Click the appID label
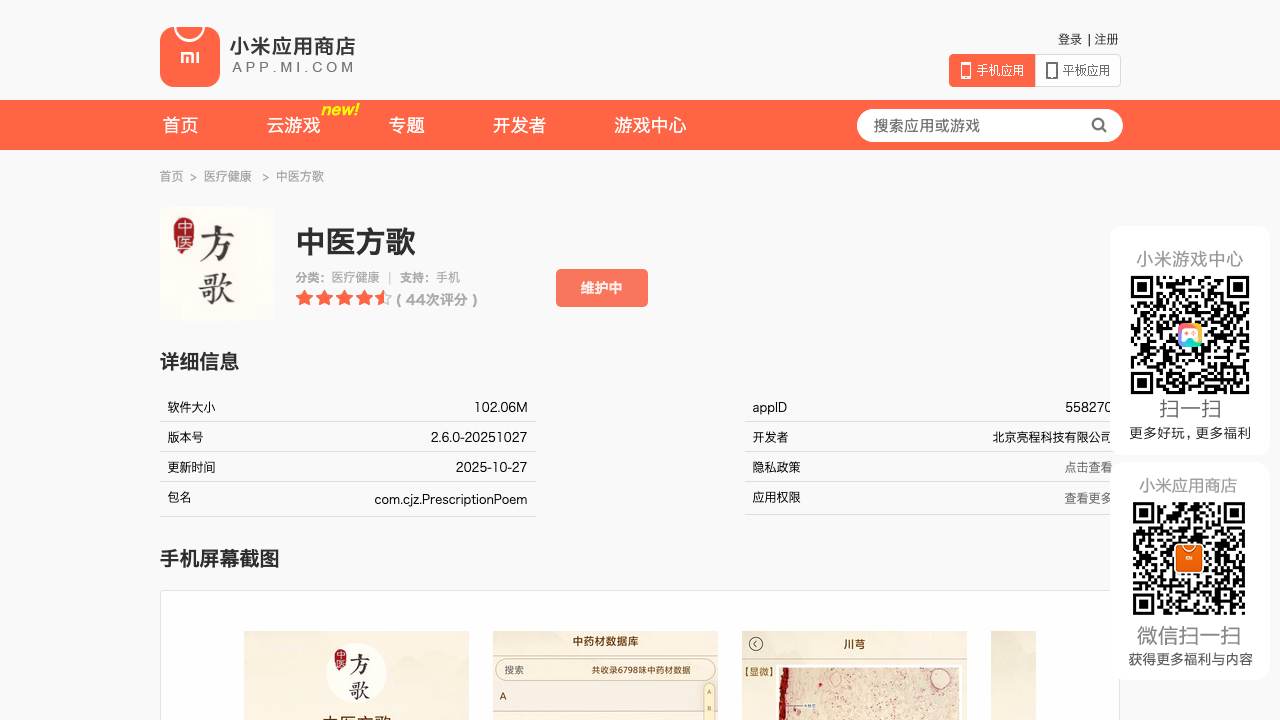 pos(770,407)
